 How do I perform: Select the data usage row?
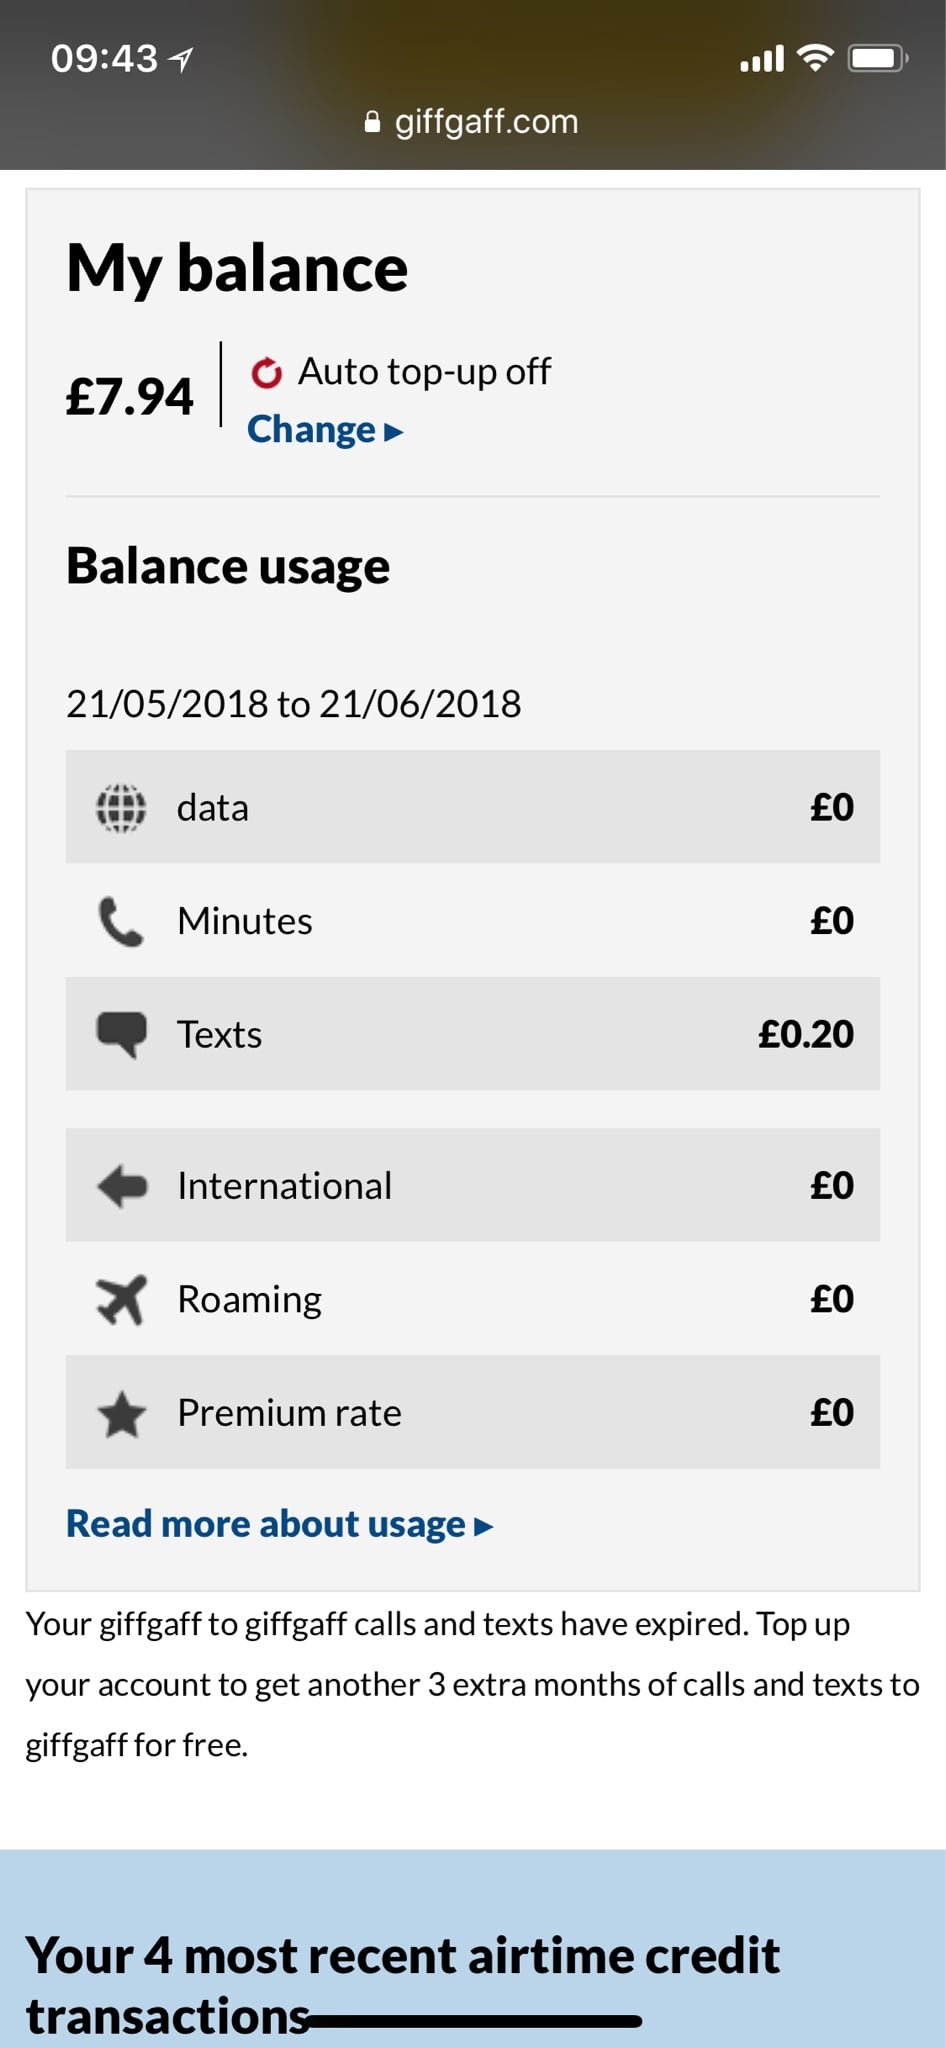pos(473,807)
